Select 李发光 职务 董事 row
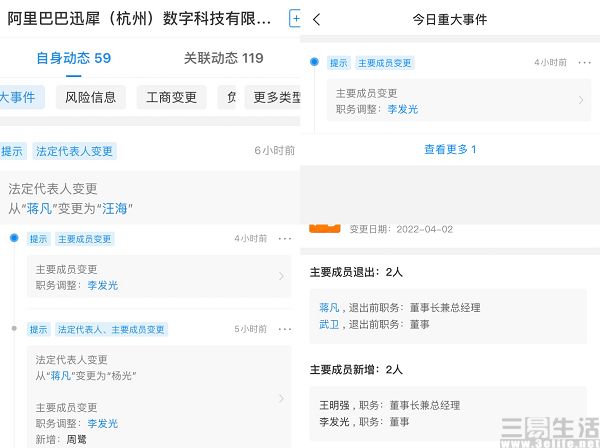 pos(364,422)
